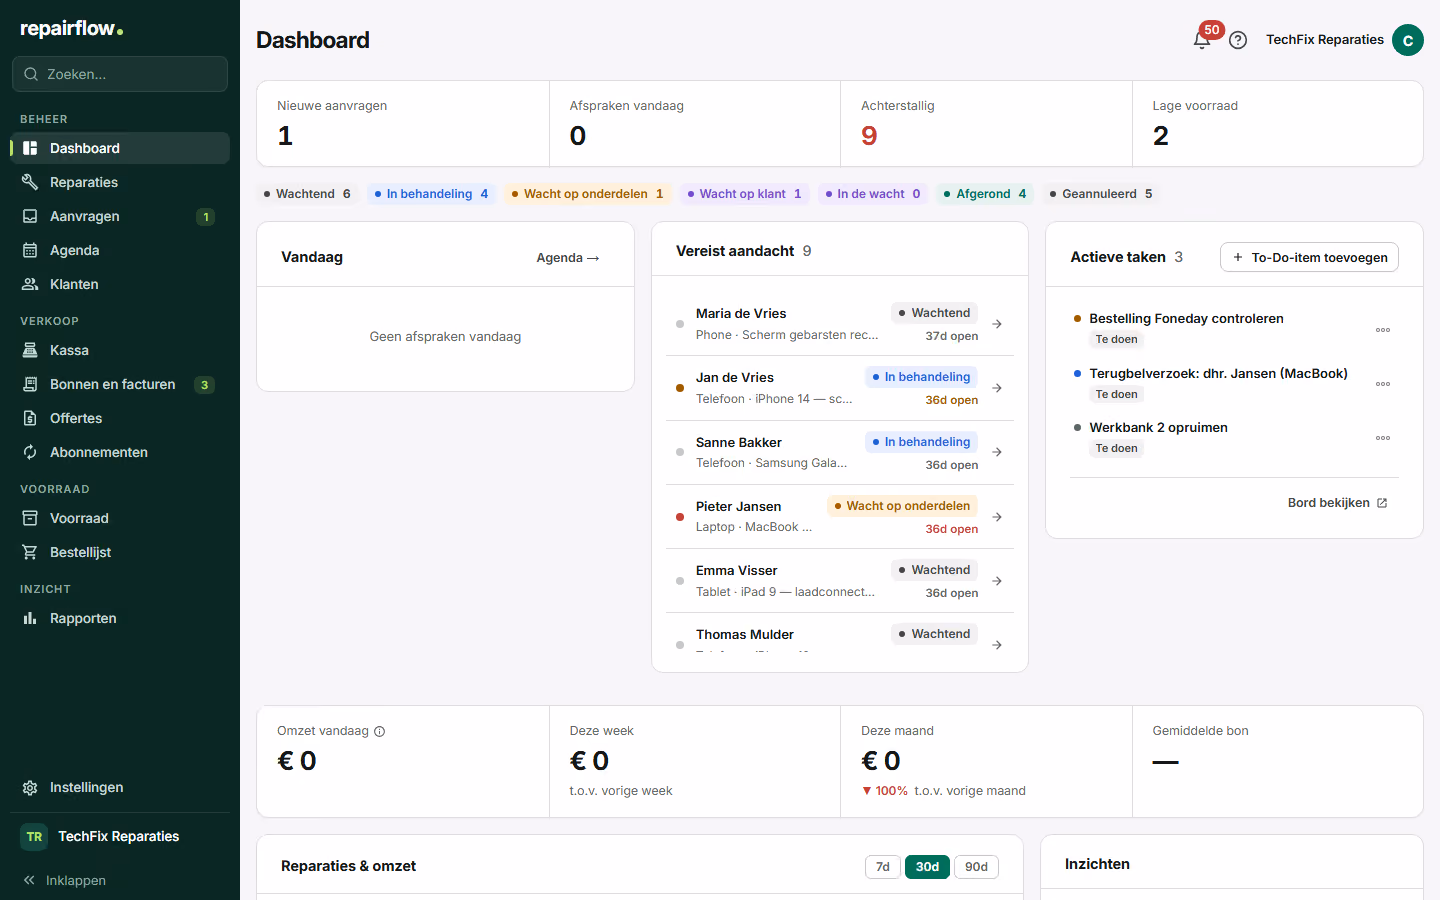Open the Jan de Vries row arrow
1440x900 pixels.
click(997, 388)
